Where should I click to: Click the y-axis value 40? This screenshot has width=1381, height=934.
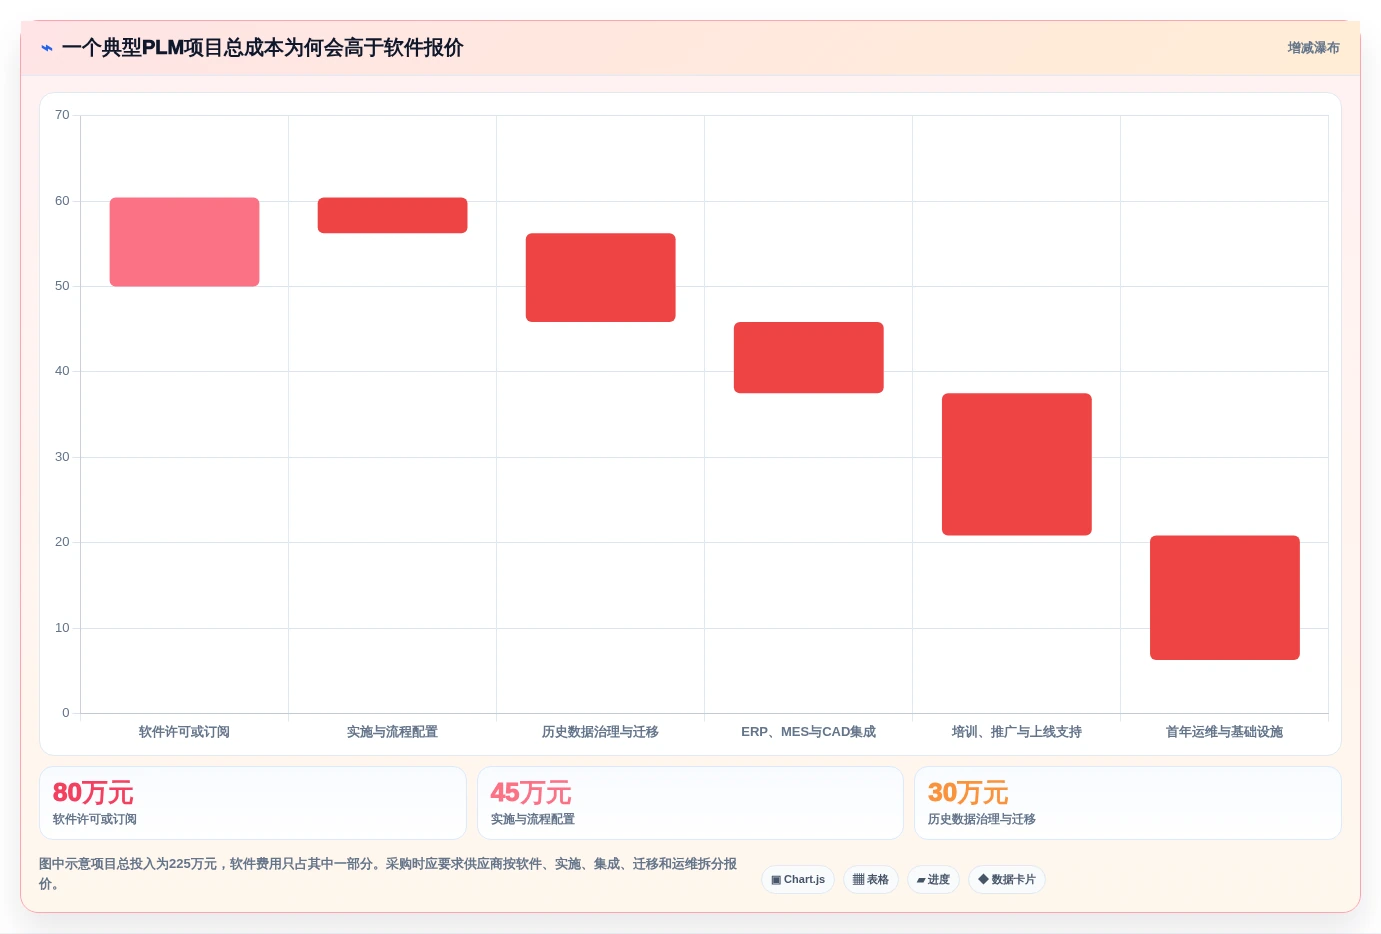[62, 371]
